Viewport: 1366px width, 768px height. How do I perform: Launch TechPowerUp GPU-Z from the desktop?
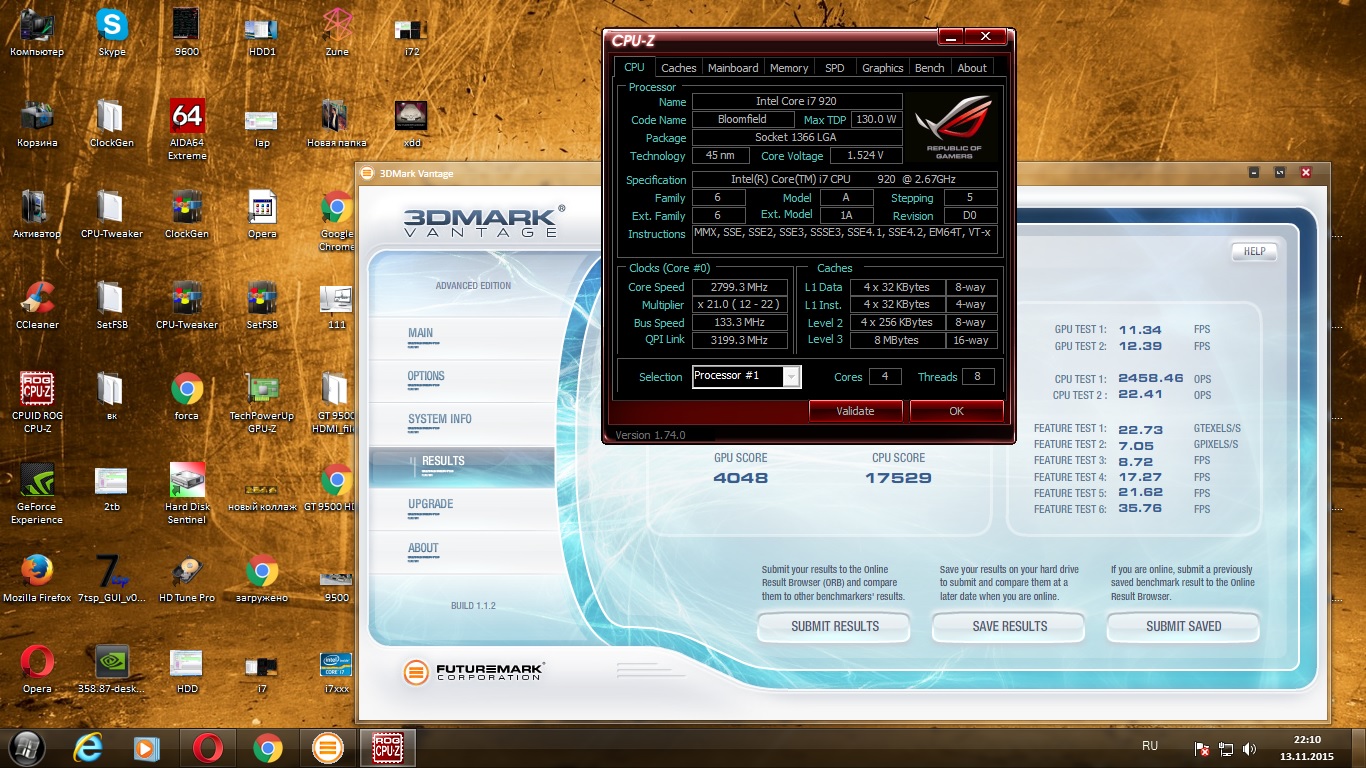click(x=261, y=389)
